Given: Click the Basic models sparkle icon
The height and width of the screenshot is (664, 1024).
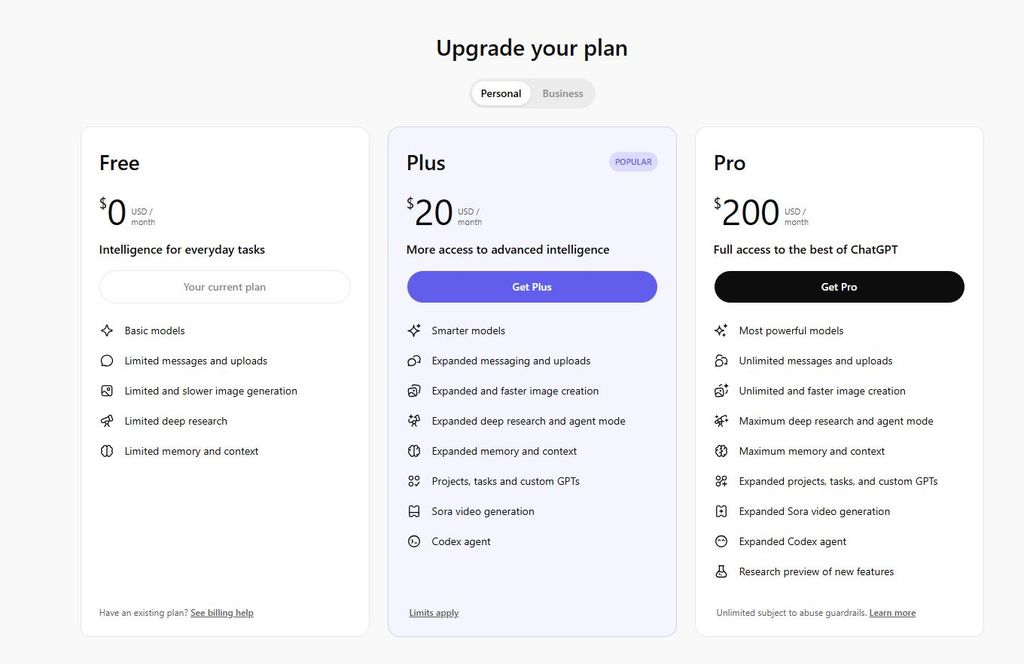Looking at the screenshot, I should 107,331.
